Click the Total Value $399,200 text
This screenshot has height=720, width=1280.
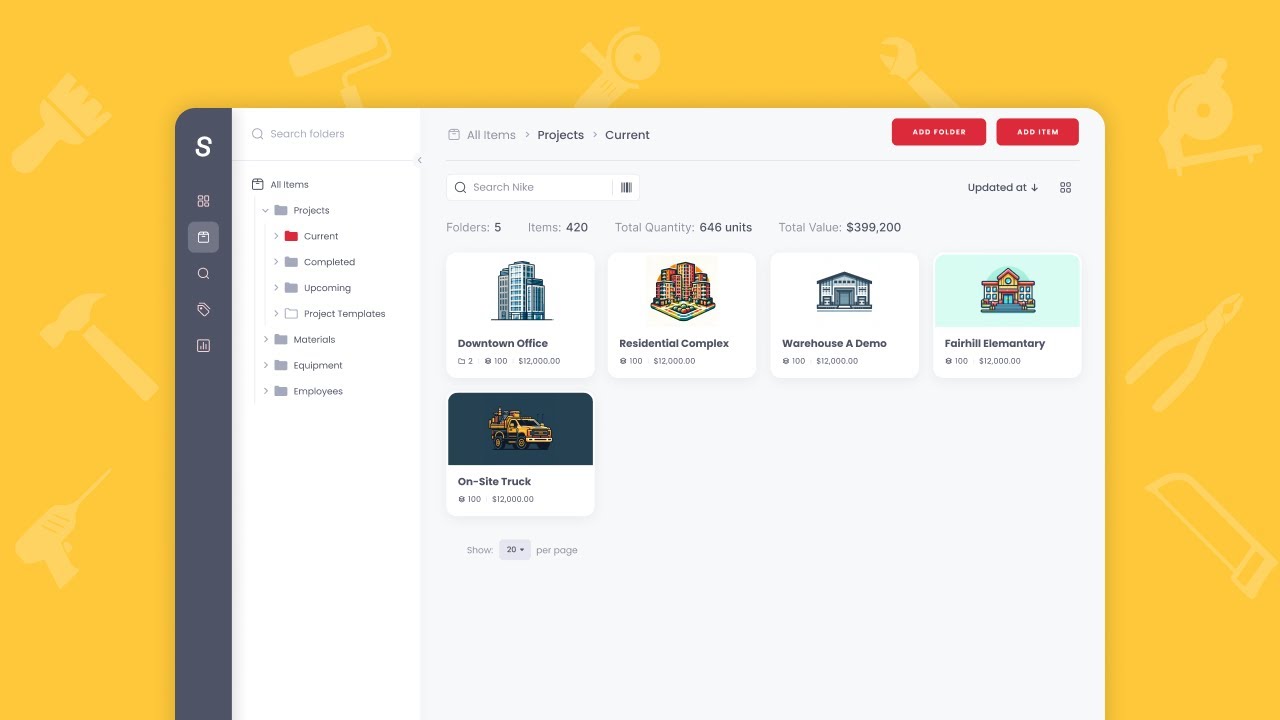pyautogui.click(x=840, y=228)
